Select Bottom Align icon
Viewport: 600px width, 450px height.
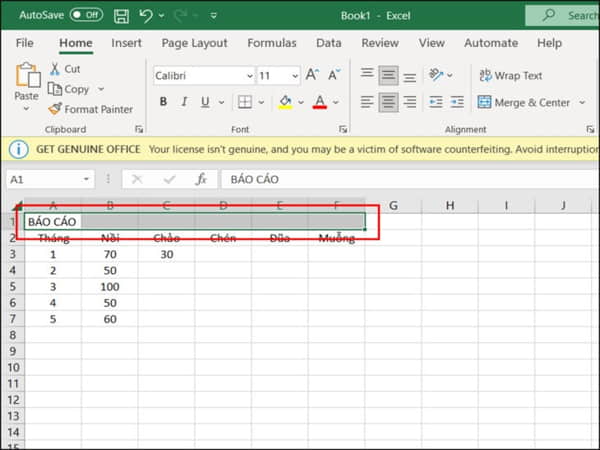point(410,76)
